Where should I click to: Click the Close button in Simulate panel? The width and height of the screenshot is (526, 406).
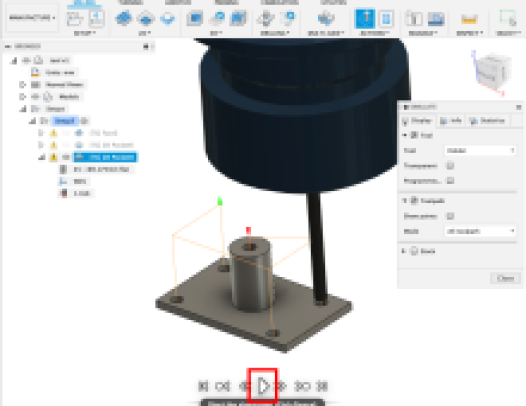(506, 278)
